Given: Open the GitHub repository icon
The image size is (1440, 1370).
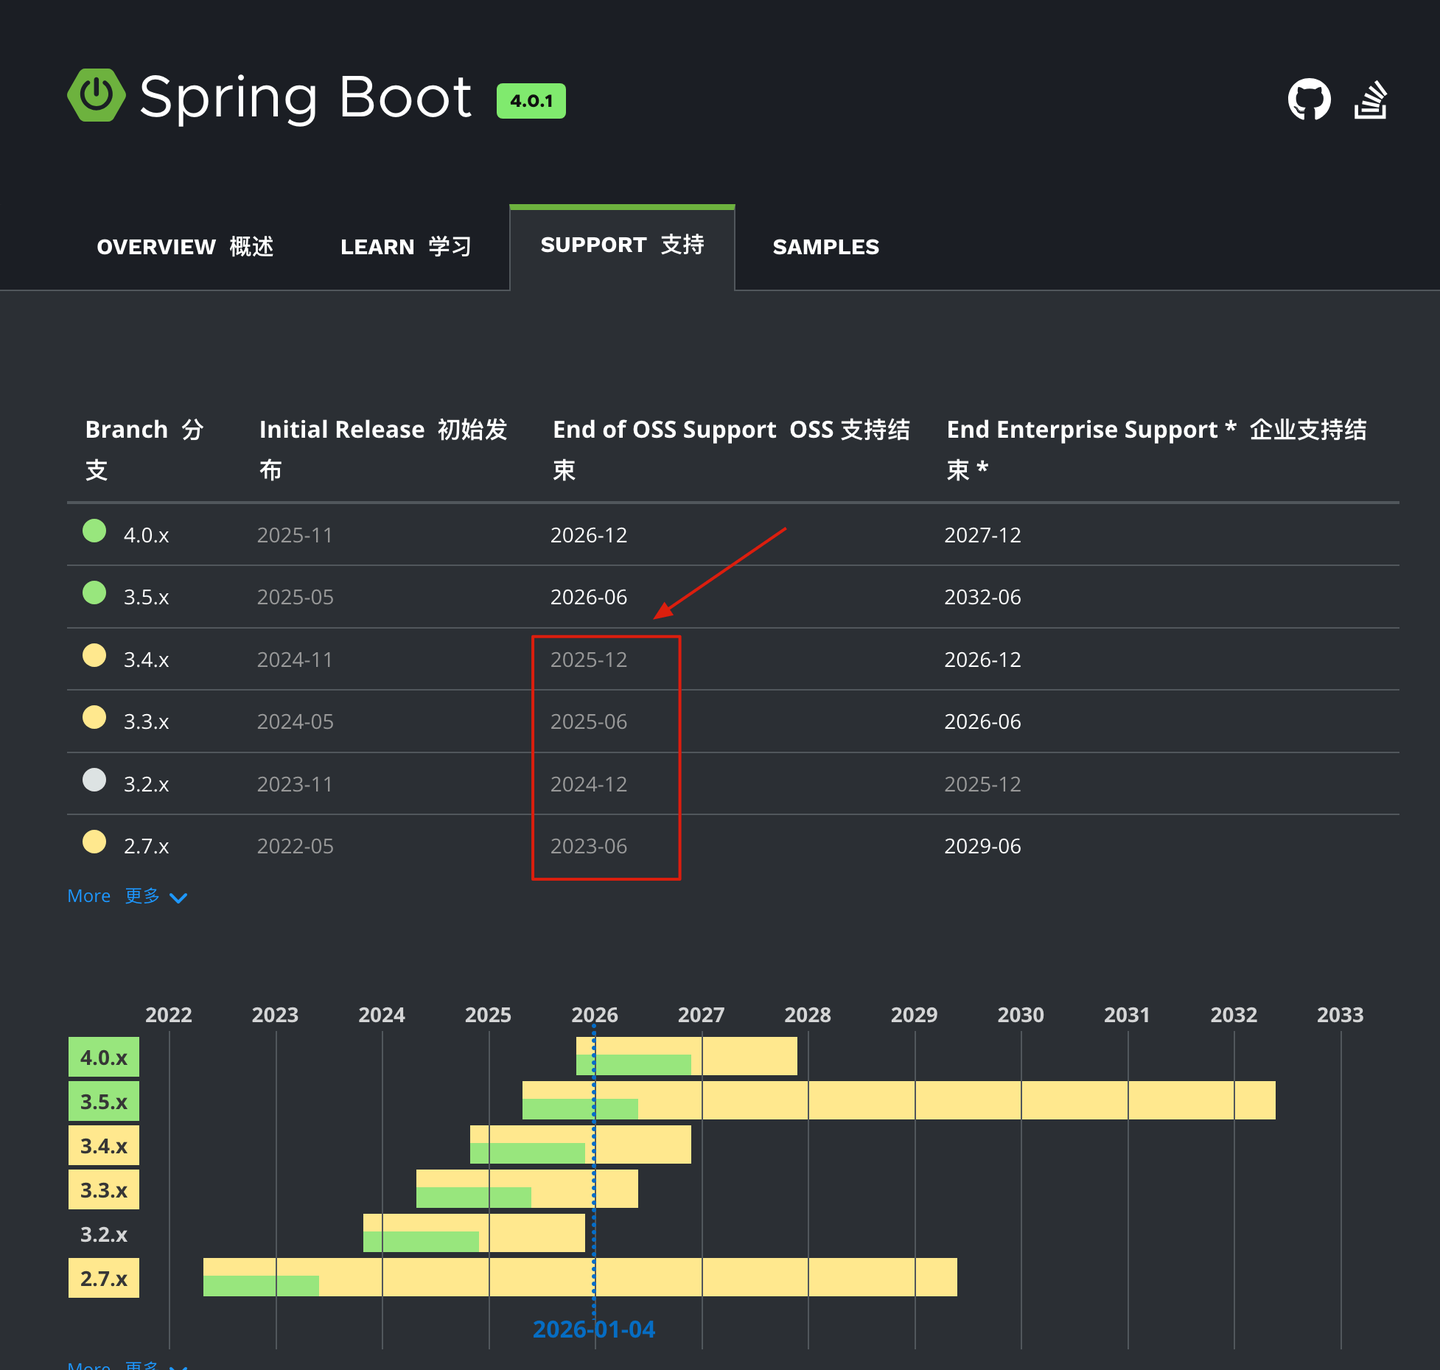Looking at the screenshot, I should [x=1309, y=99].
